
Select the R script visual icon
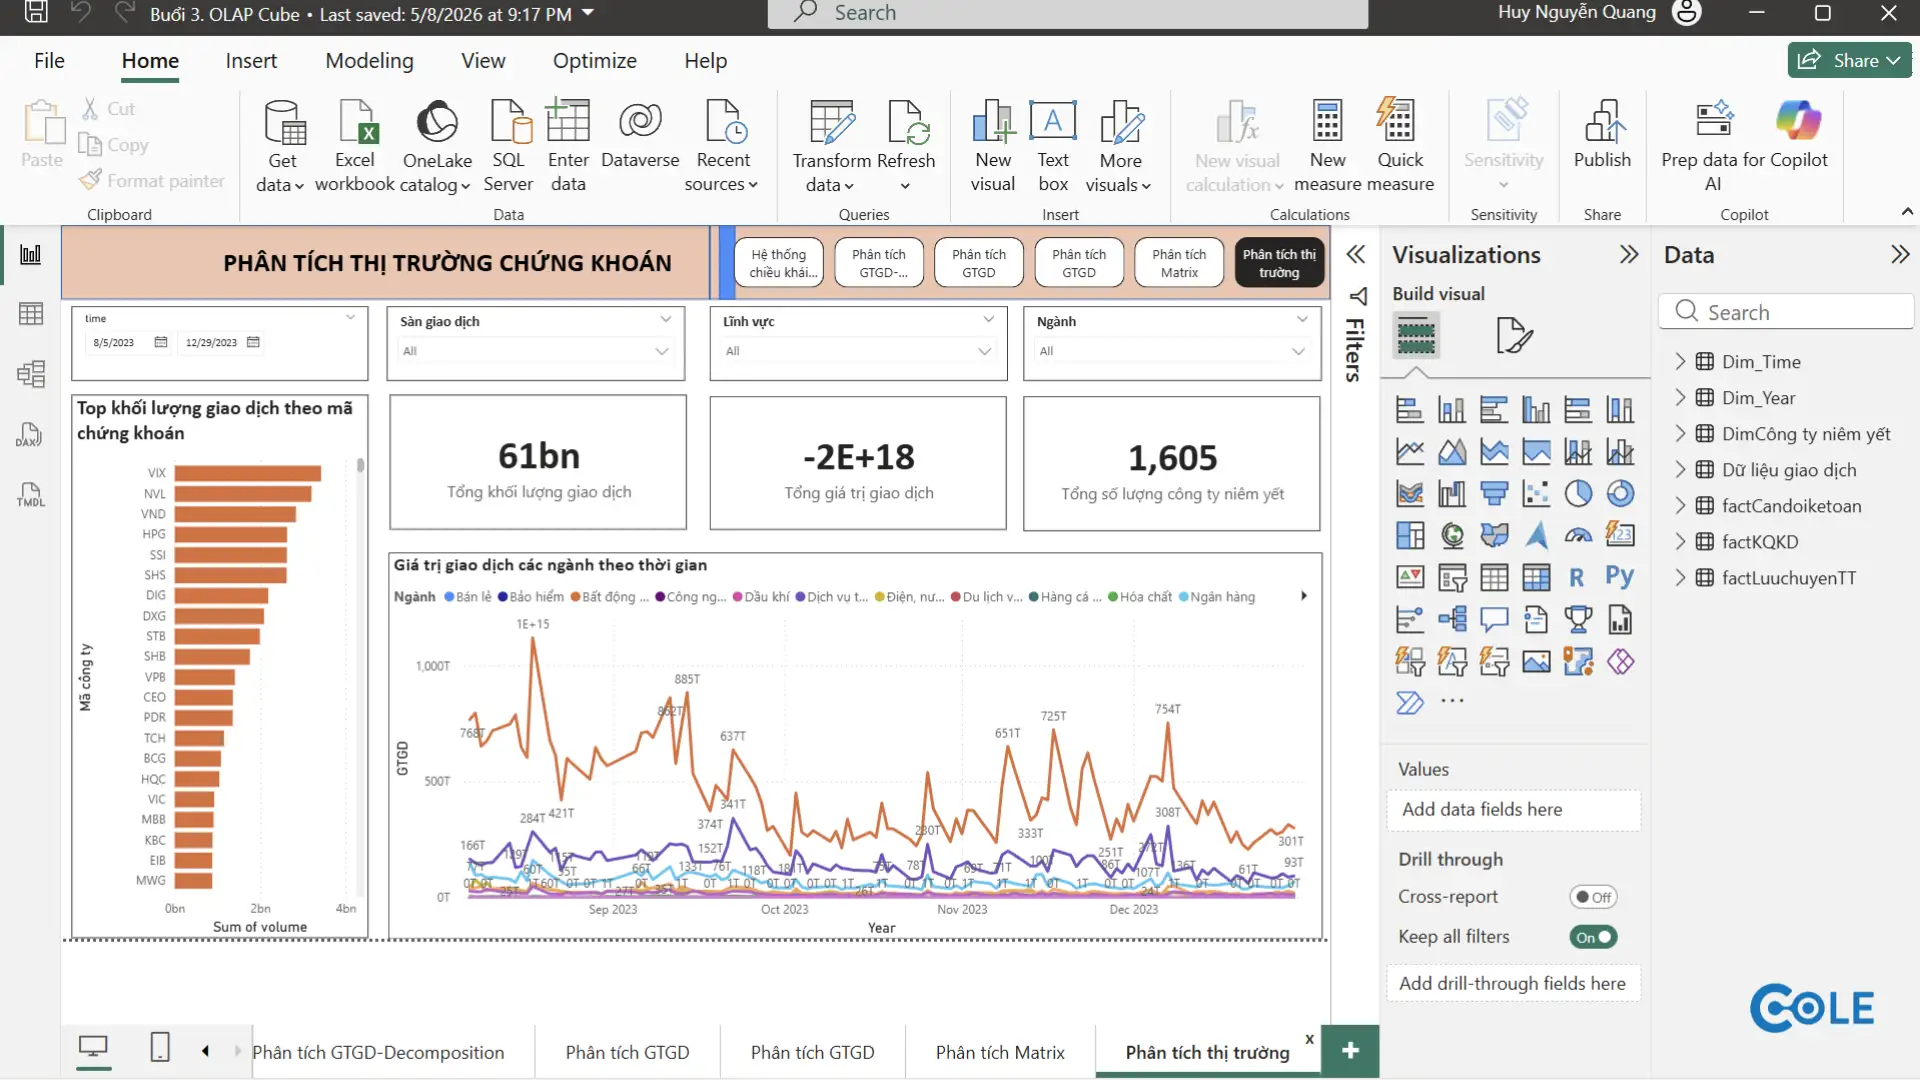pos(1577,577)
